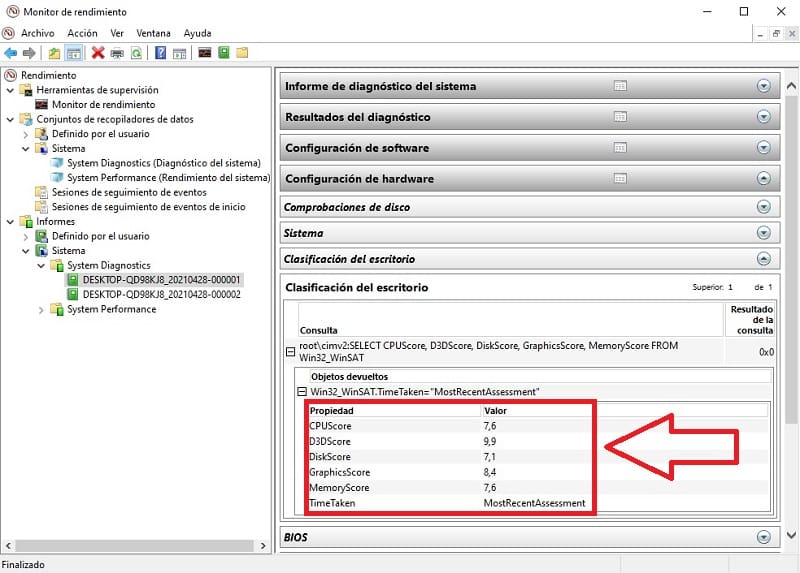This screenshot has height=573, width=800.
Task: Expand Configuración de software section arrow
Action: [x=763, y=148]
